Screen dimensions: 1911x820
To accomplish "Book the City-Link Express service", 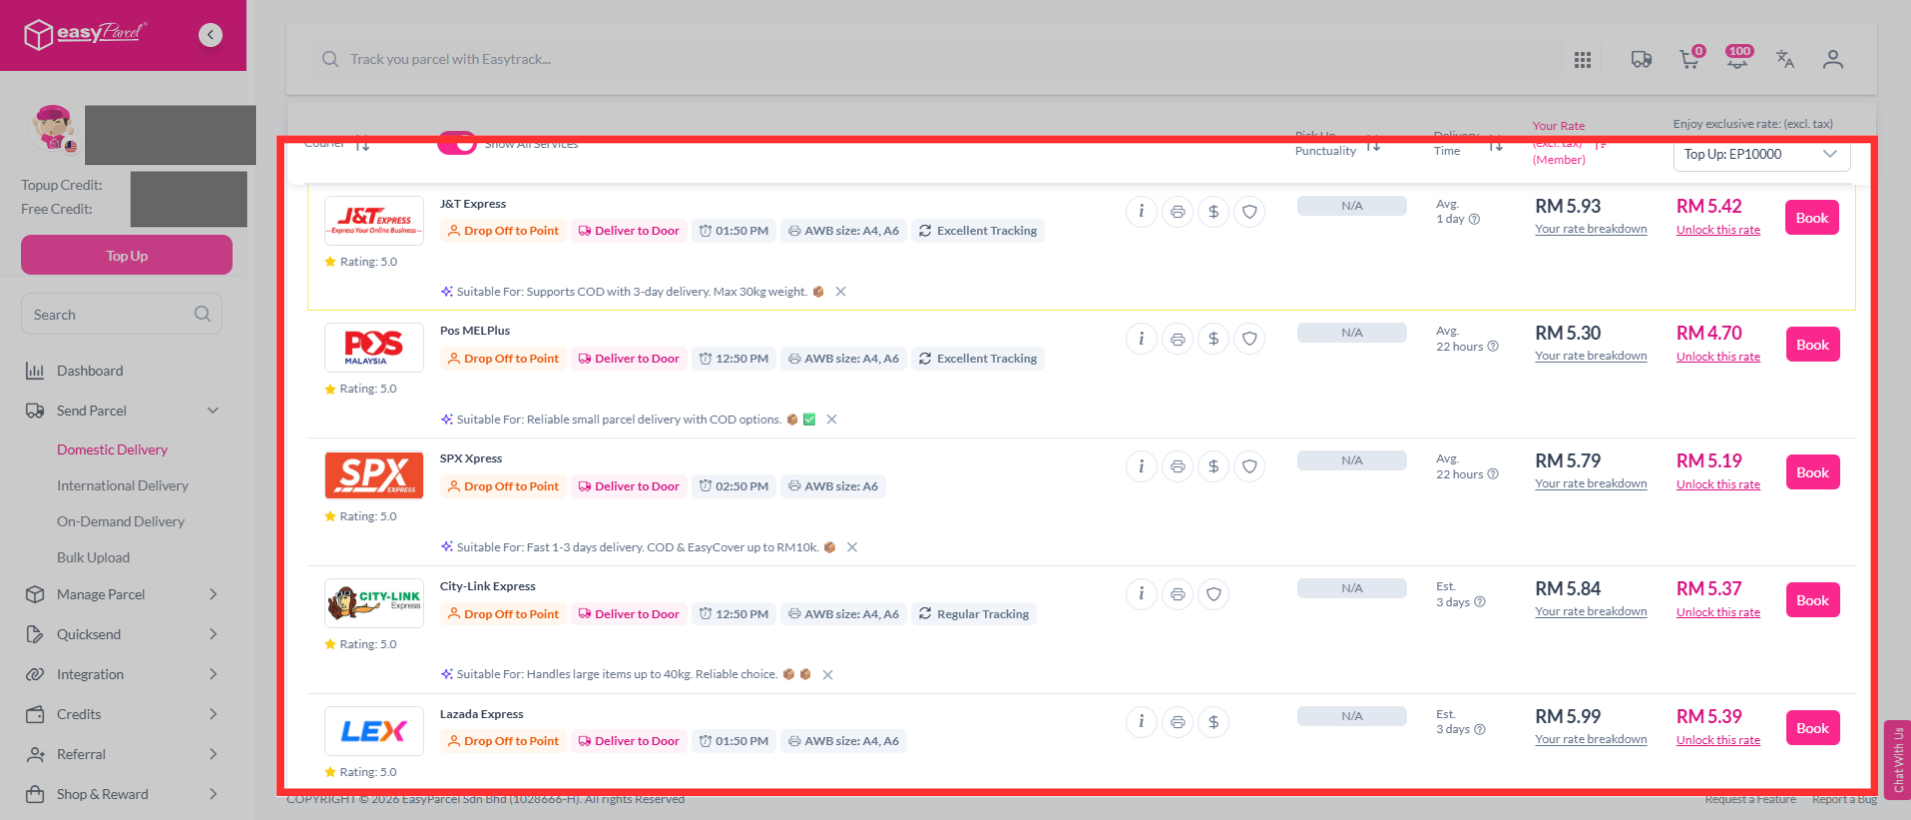I will [1812, 601].
